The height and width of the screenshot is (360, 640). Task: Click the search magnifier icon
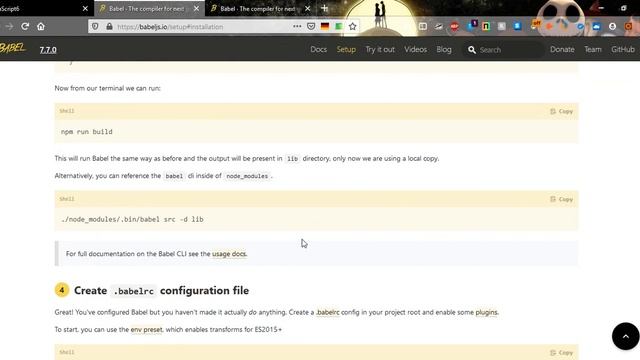tap(472, 50)
